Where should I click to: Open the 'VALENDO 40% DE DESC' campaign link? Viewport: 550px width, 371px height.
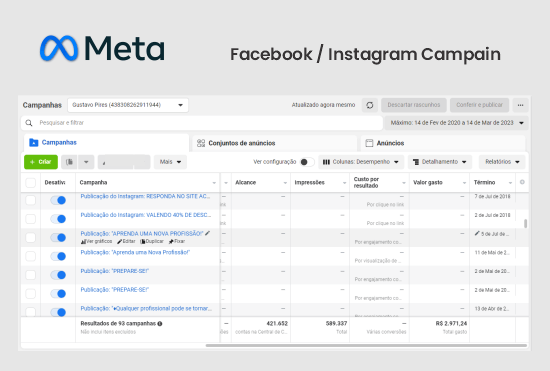[x=146, y=215]
